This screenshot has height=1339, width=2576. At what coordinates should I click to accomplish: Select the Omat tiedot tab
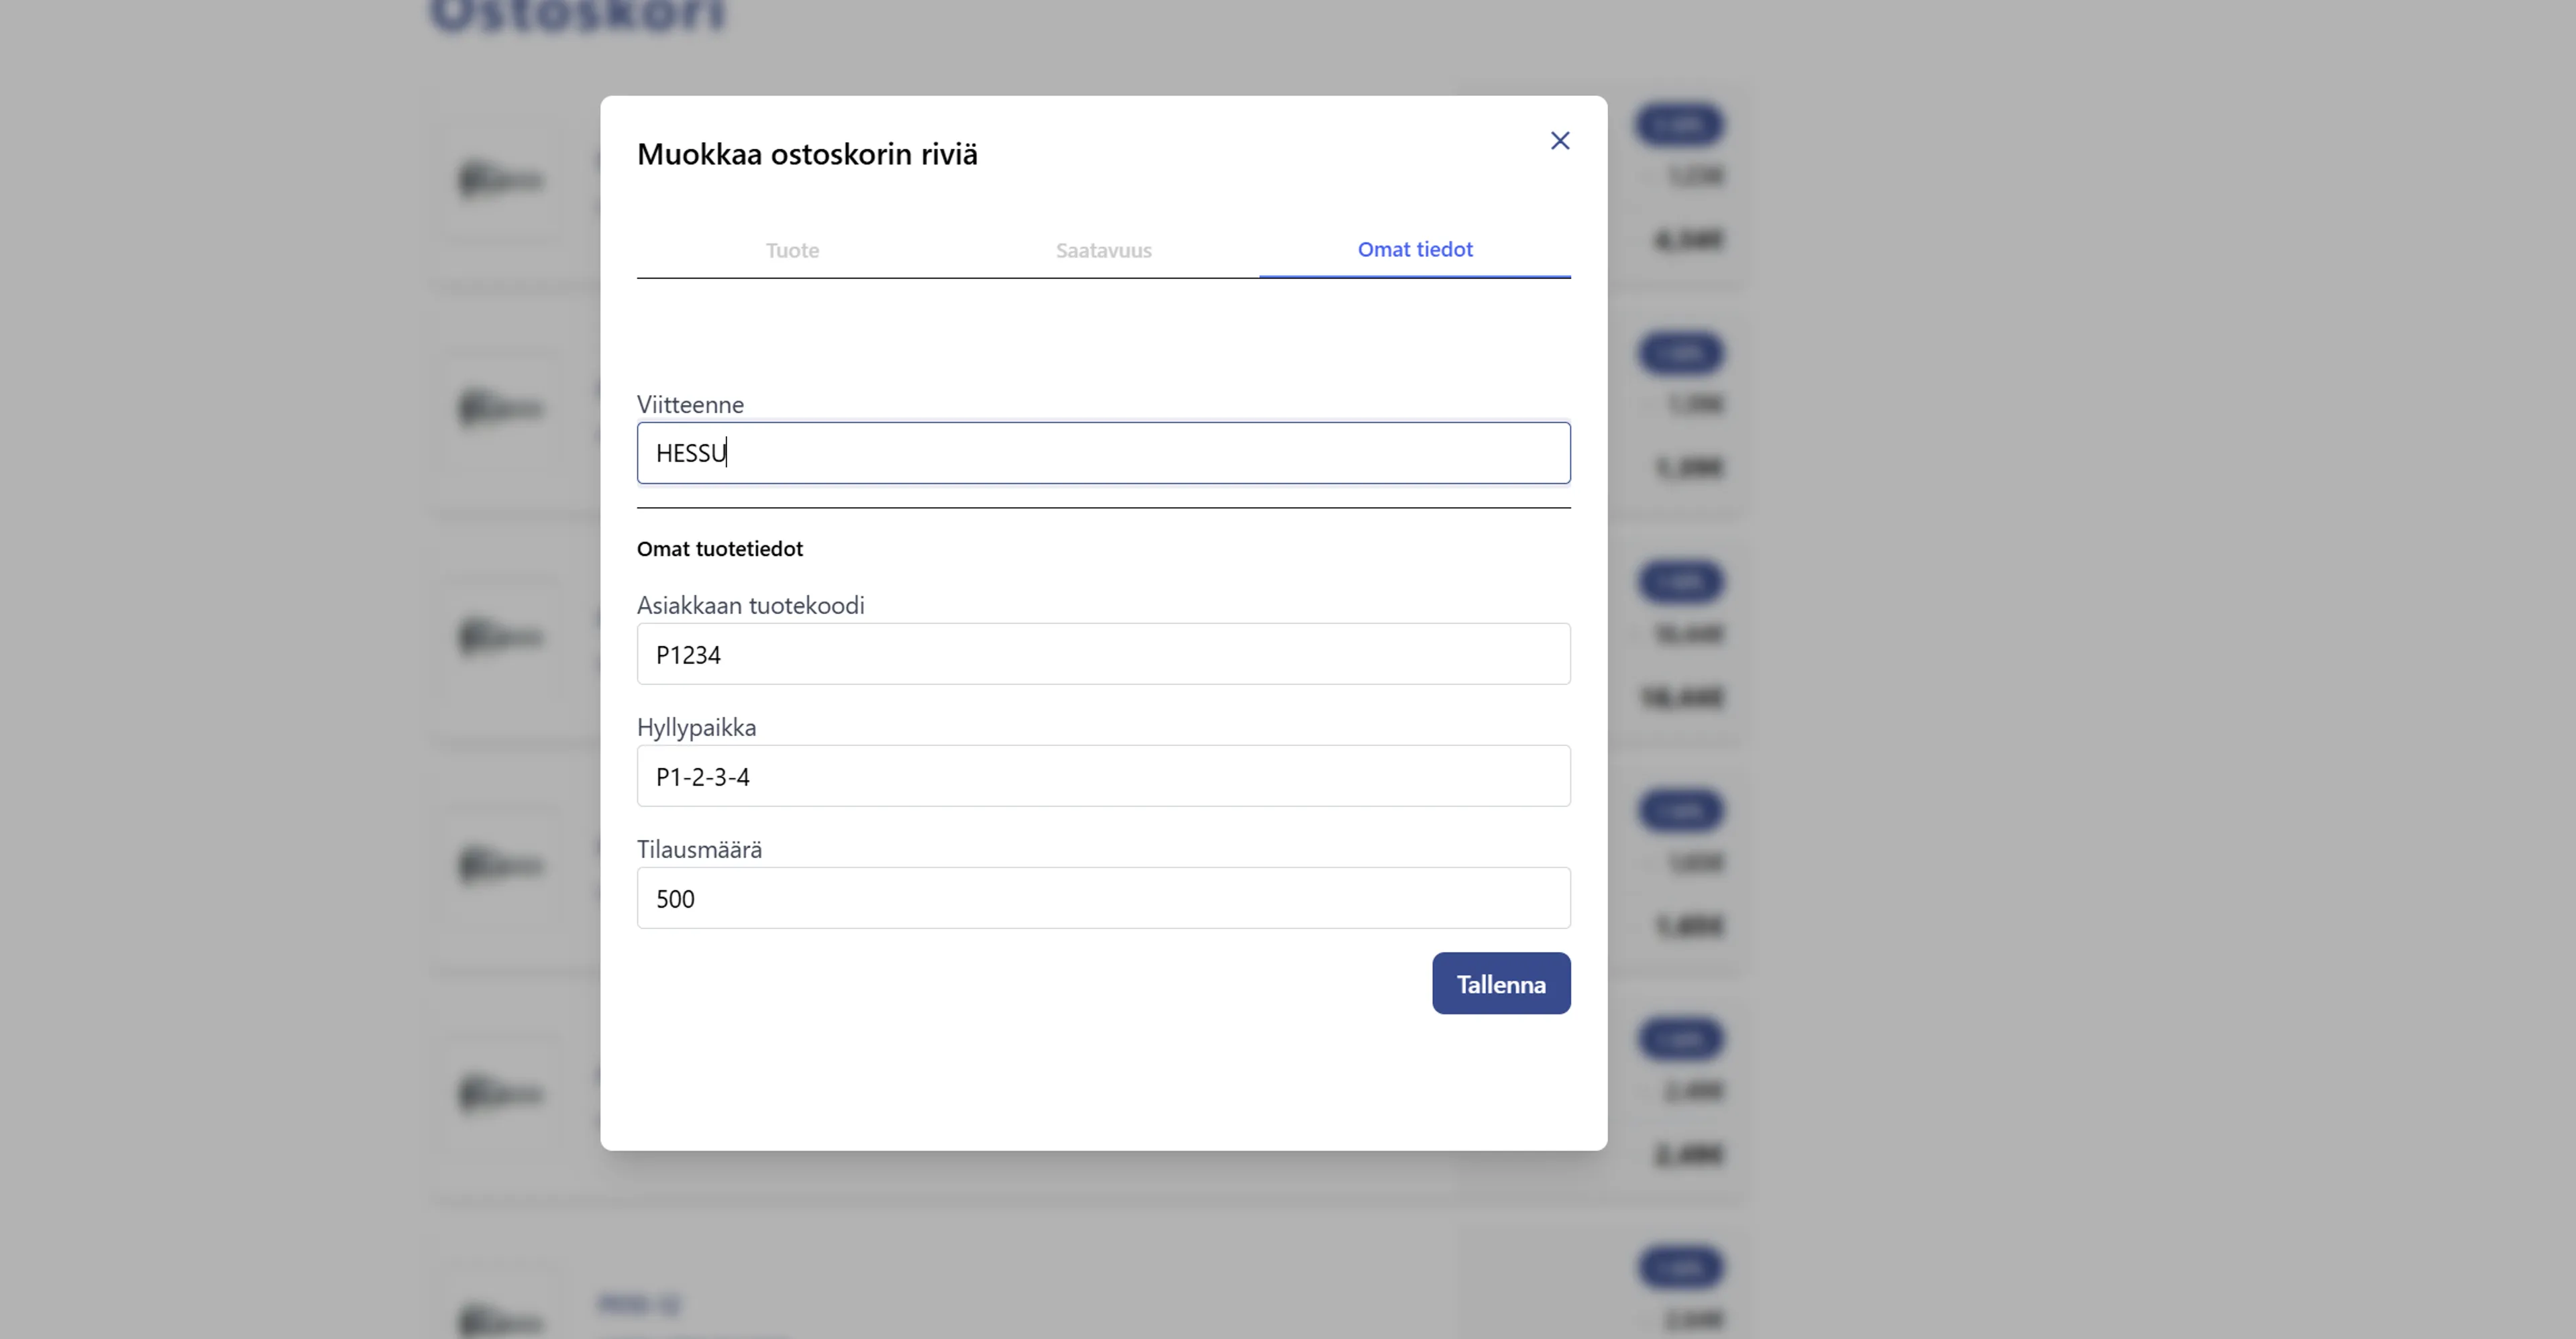(x=1414, y=249)
